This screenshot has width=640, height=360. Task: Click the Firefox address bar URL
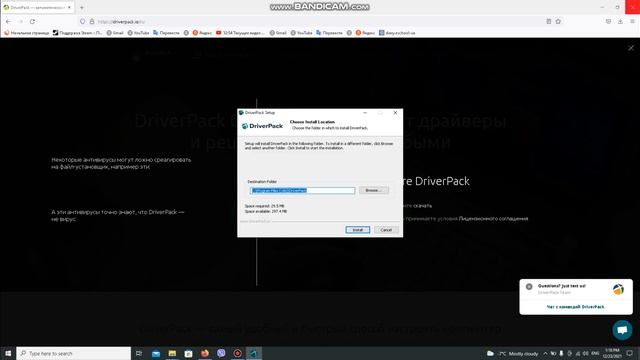[x=121, y=22]
